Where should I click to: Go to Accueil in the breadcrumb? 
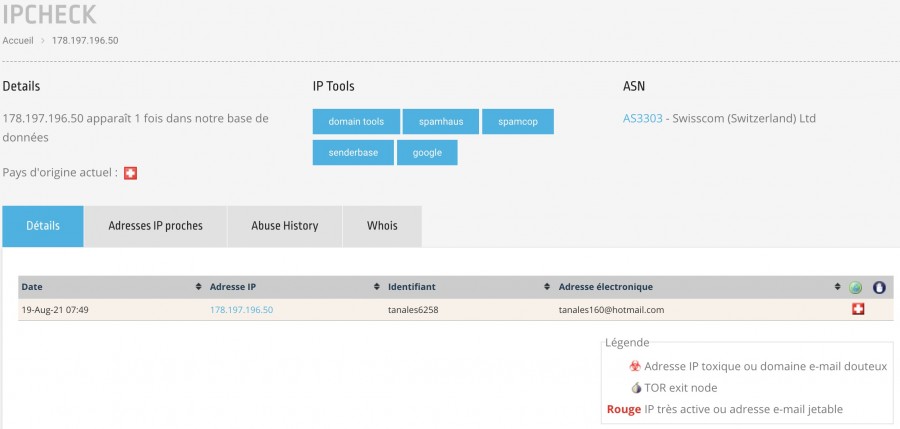click(x=18, y=41)
